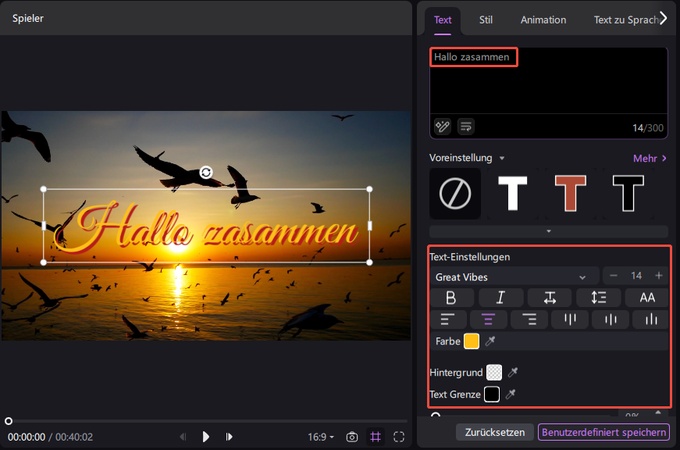
Task: Toggle bold formatting
Action: pos(451,297)
